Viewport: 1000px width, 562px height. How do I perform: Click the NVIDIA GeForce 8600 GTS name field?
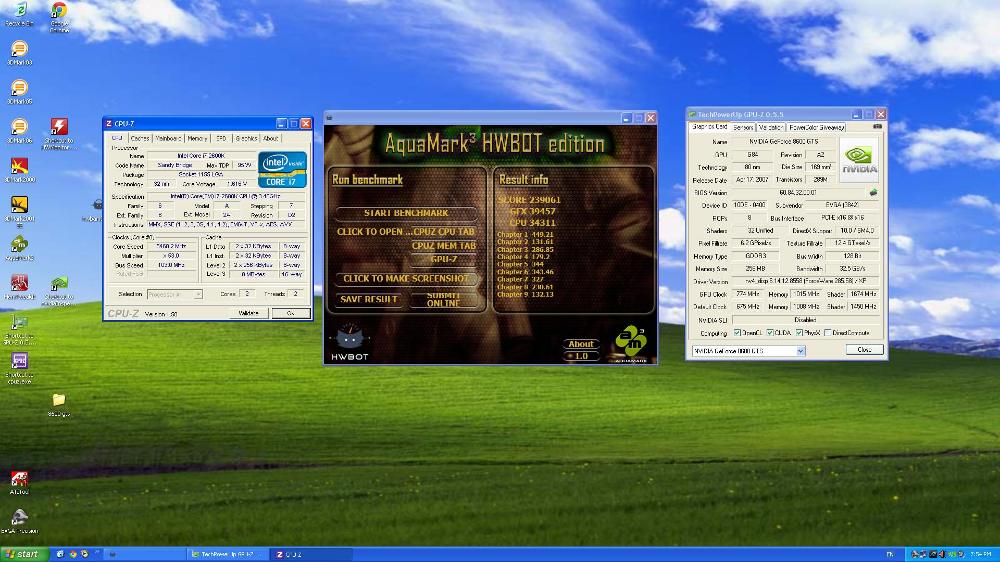coord(783,142)
